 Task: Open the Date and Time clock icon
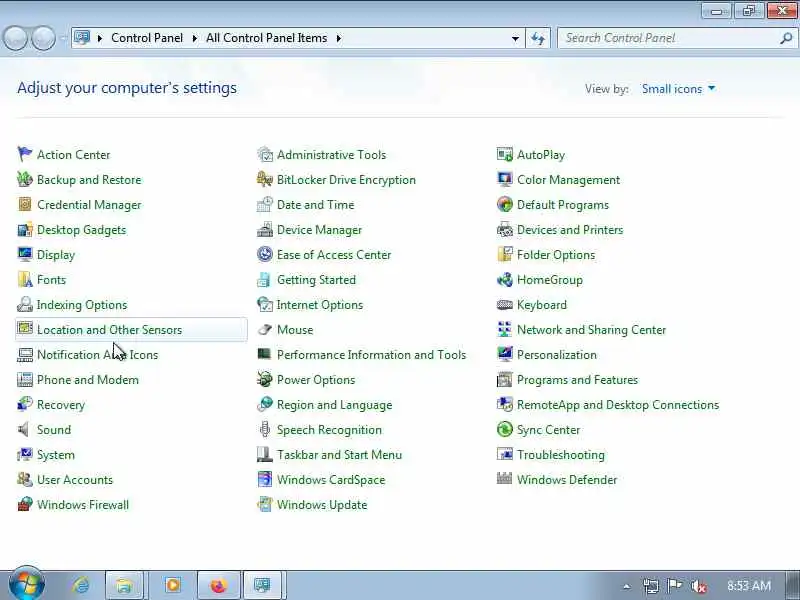point(265,204)
